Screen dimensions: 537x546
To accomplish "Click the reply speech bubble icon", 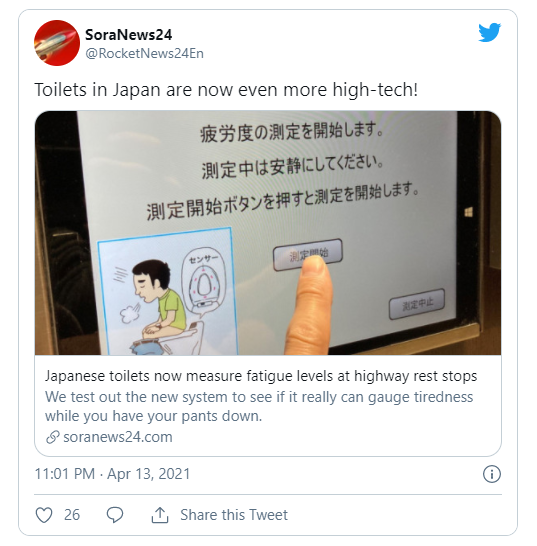I will (115, 515).
